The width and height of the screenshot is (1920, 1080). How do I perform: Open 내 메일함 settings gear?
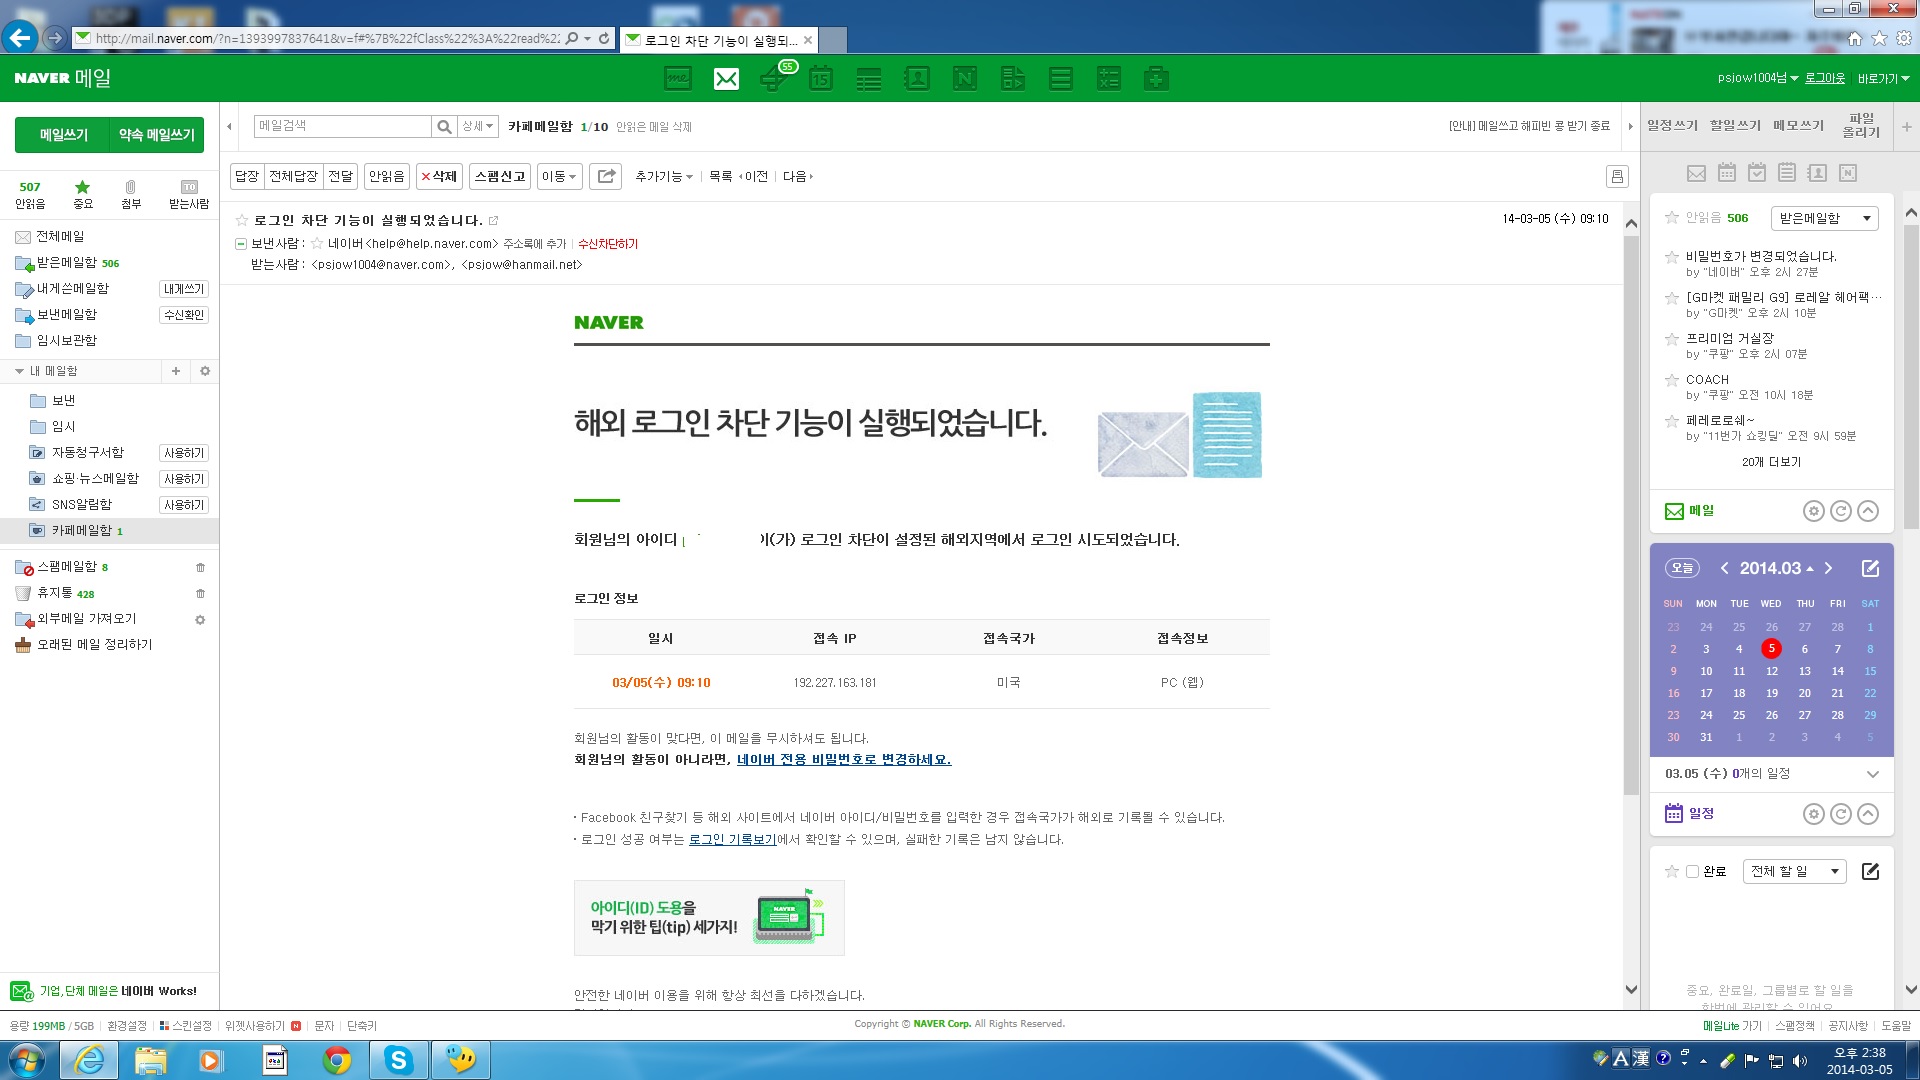click(205, 371)
